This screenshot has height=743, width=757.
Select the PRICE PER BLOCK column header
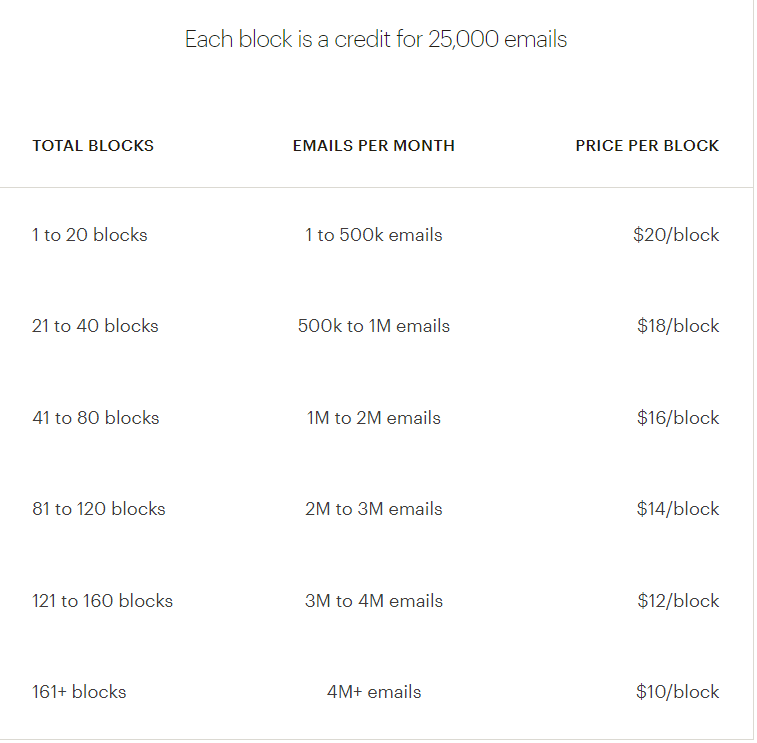click(x=647, y=146)
